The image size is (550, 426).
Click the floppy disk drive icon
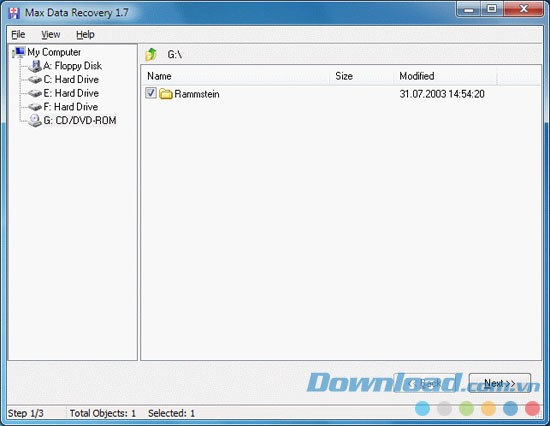tap(35, 66)
